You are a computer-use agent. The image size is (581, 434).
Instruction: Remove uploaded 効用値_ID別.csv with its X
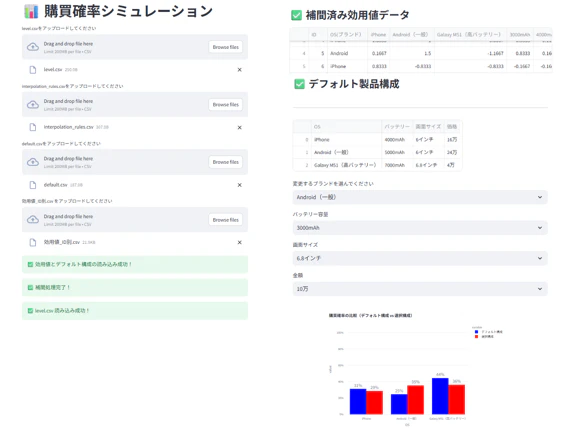(240, 242)
